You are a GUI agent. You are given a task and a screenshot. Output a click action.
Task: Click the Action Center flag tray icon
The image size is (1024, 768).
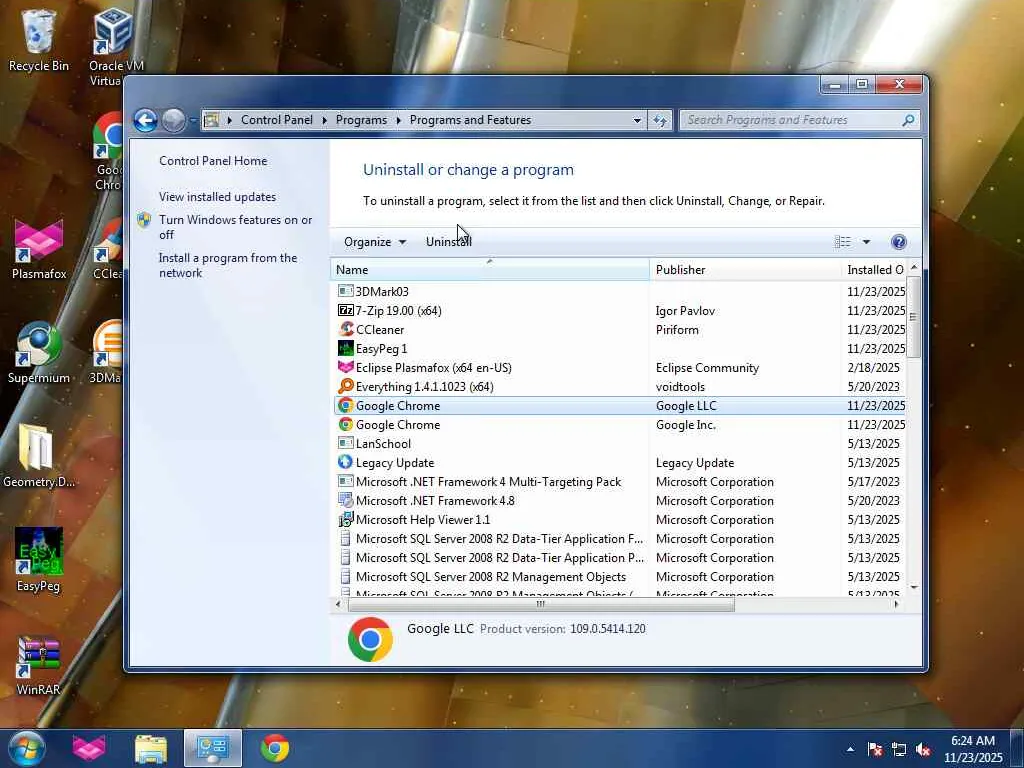point(875,750)
